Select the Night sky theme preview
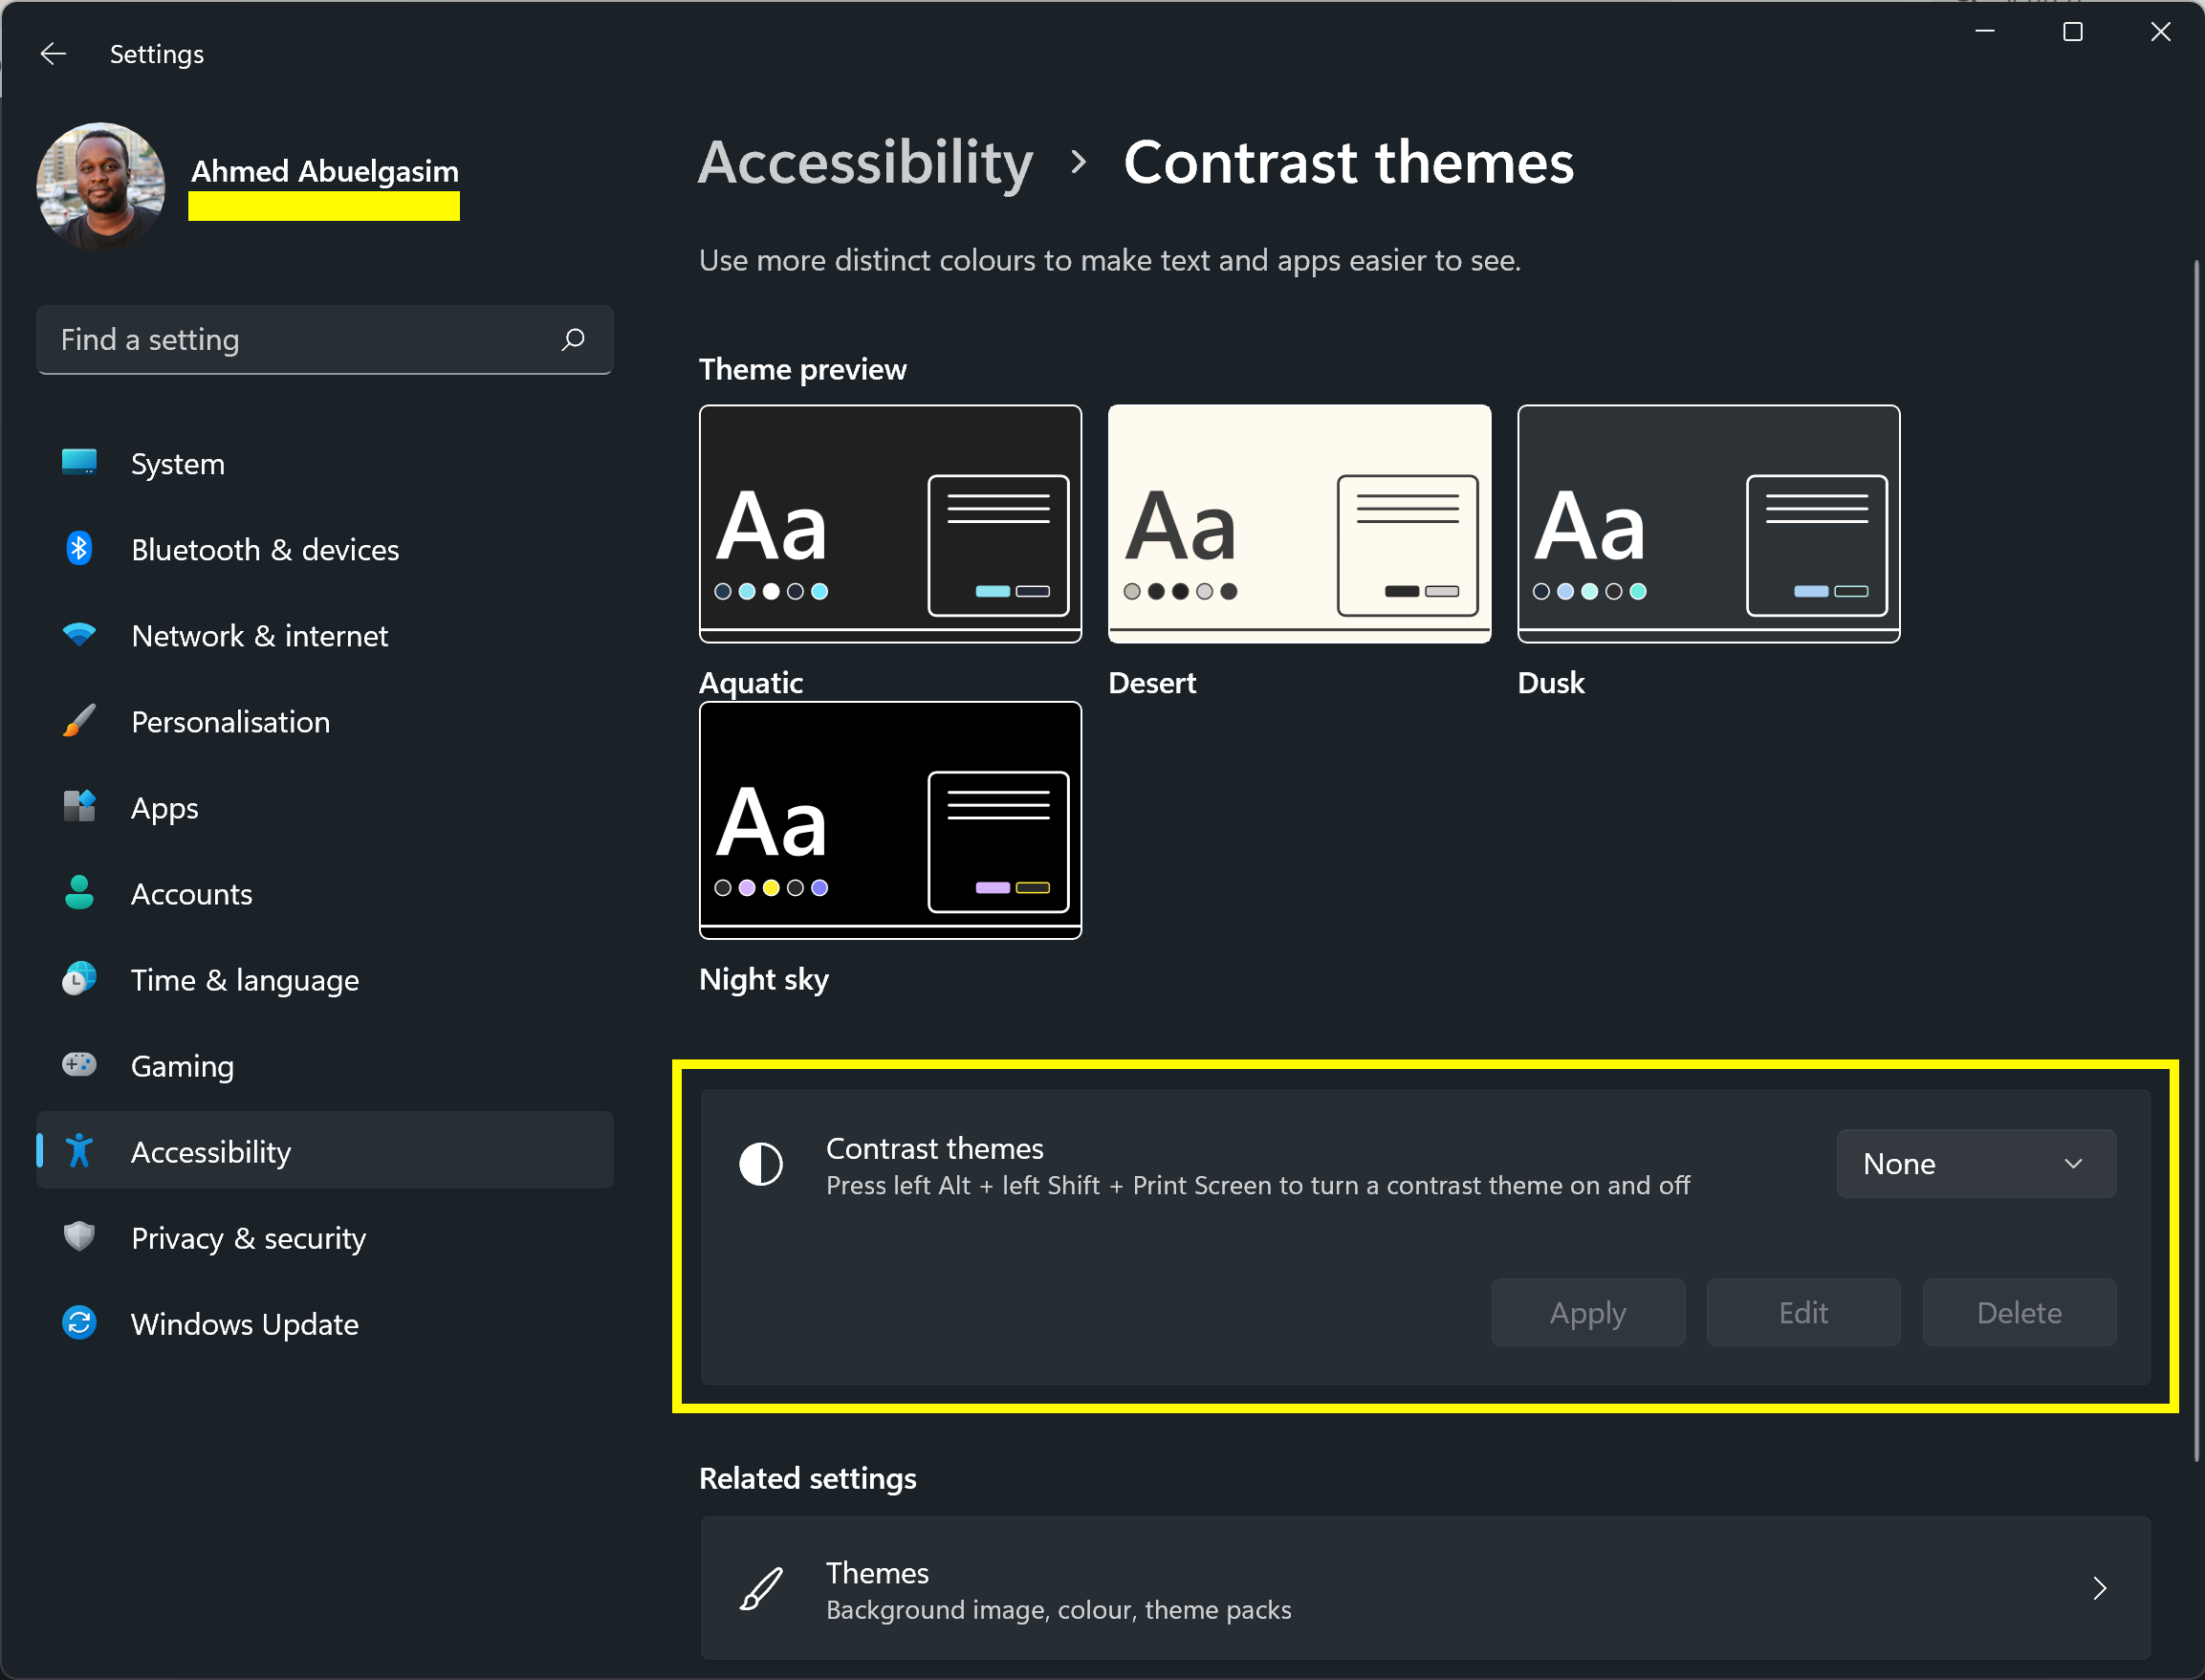This screenshot has height=1680, width=2205. pyautogui.click(x=890, y=820)
